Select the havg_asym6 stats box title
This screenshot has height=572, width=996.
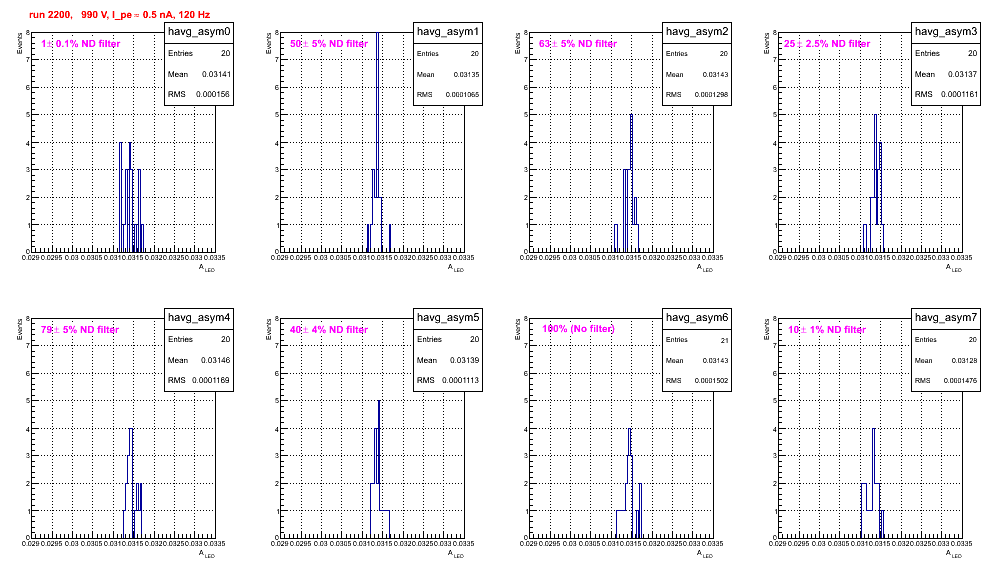click(697, 317)
